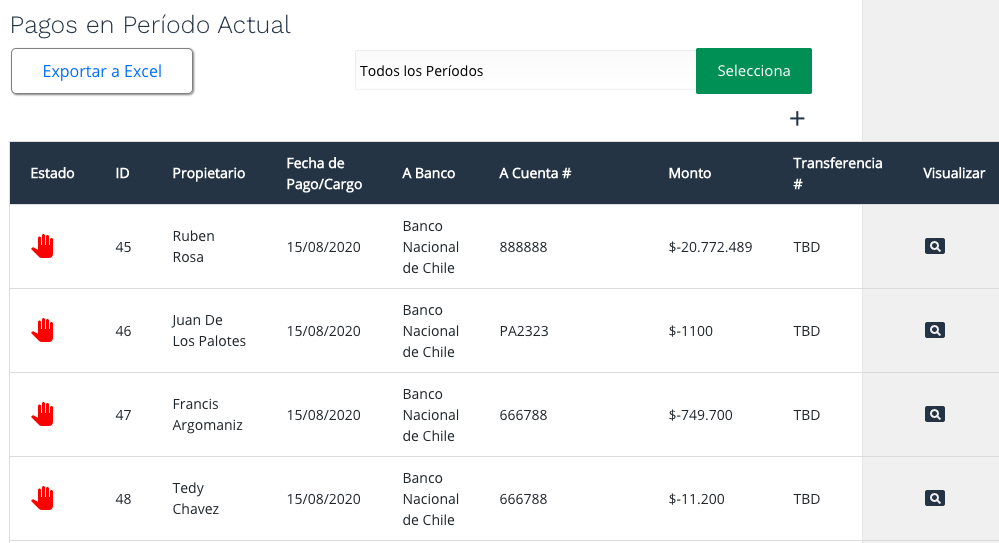Sort by the Monto column header

pos(689,173)
